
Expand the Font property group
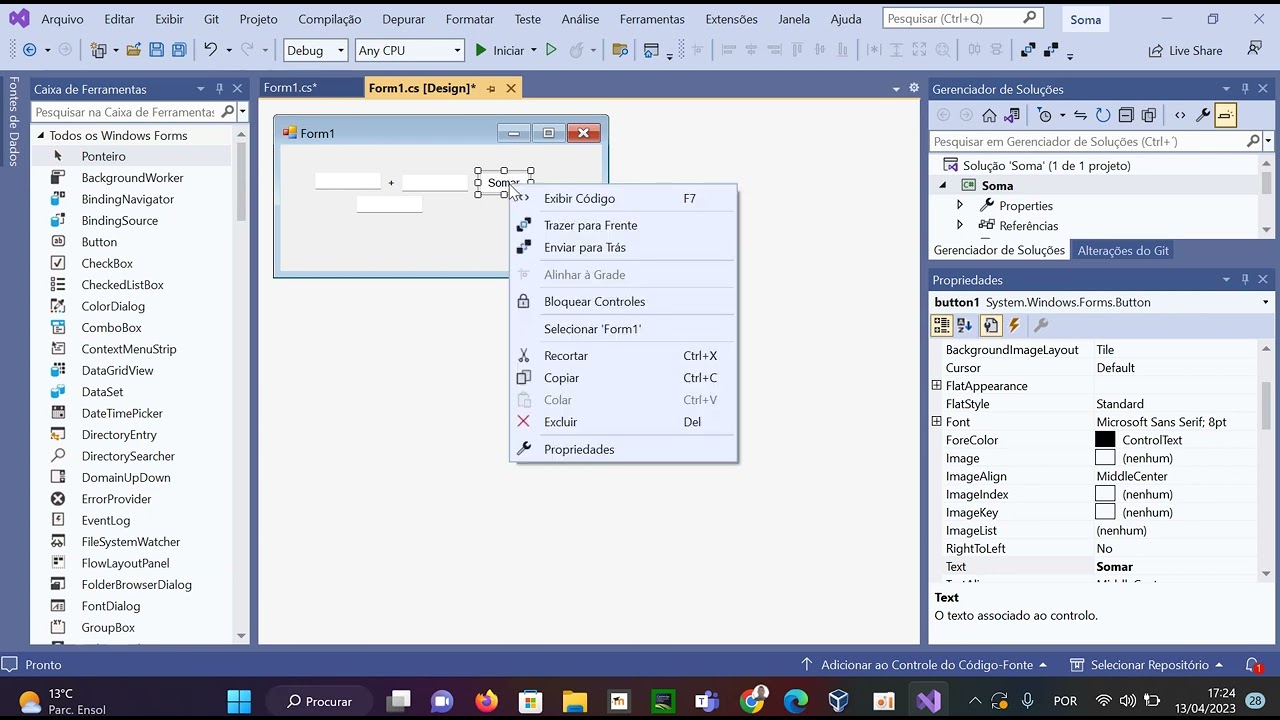937,422
